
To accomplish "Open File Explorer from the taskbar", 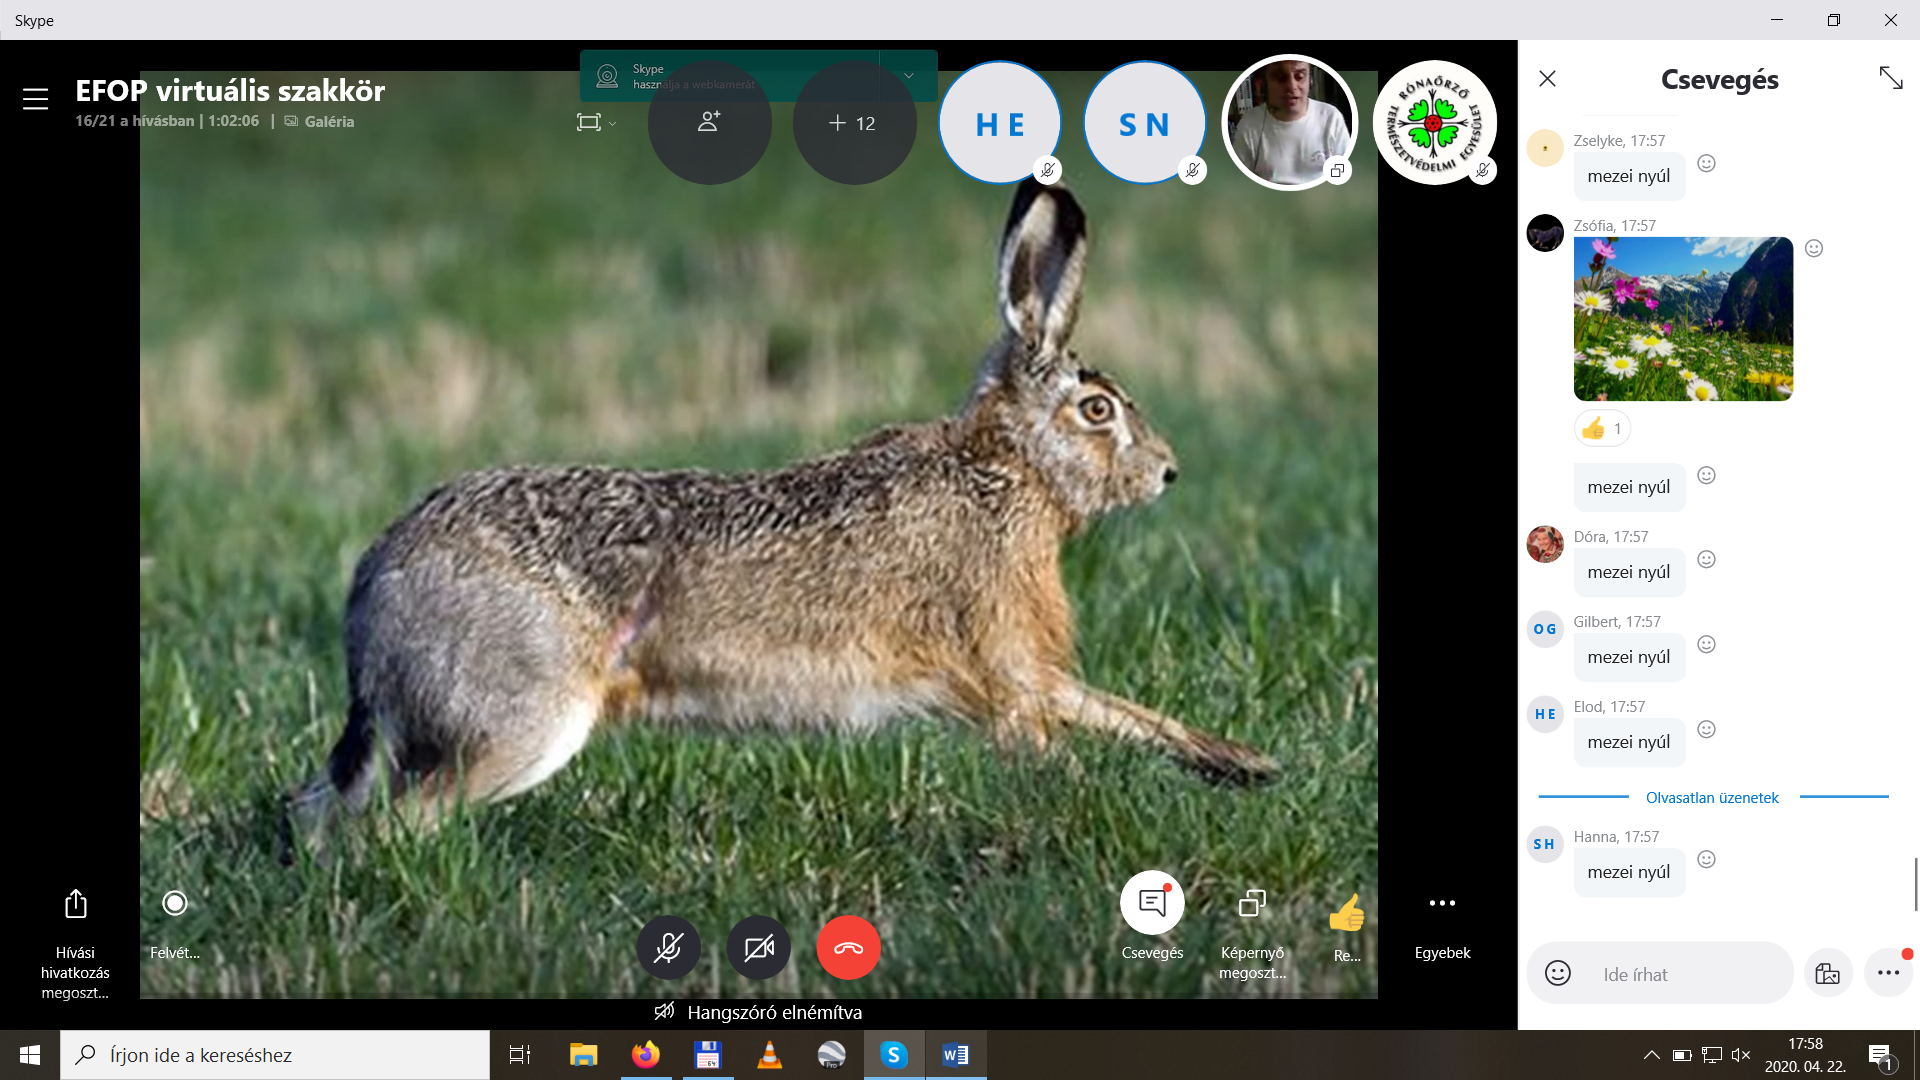I will click(583, 1055).
